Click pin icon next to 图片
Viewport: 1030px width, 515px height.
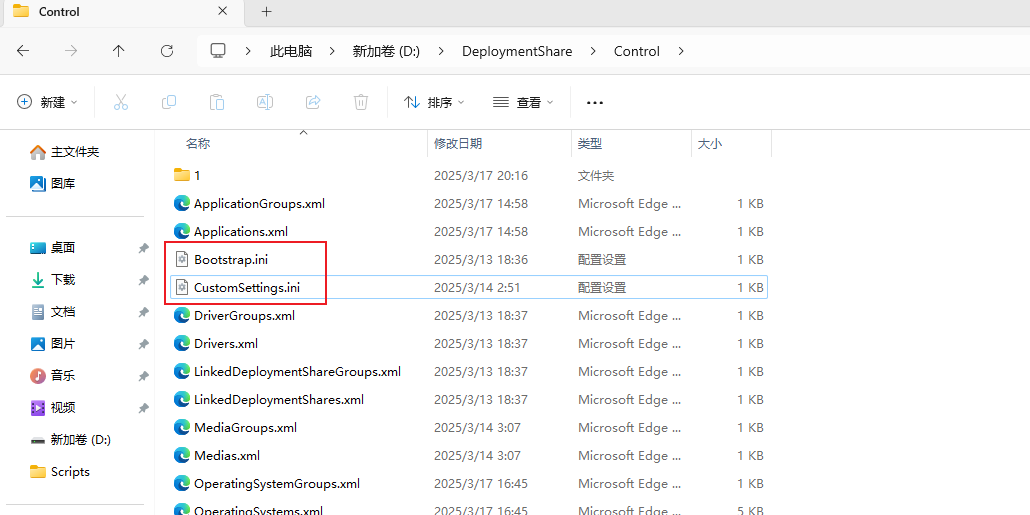(x=143, y=344)
